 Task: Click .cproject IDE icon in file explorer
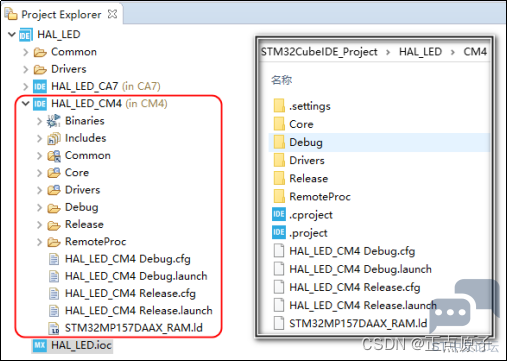pyautogui.click(x=279, y=214)
